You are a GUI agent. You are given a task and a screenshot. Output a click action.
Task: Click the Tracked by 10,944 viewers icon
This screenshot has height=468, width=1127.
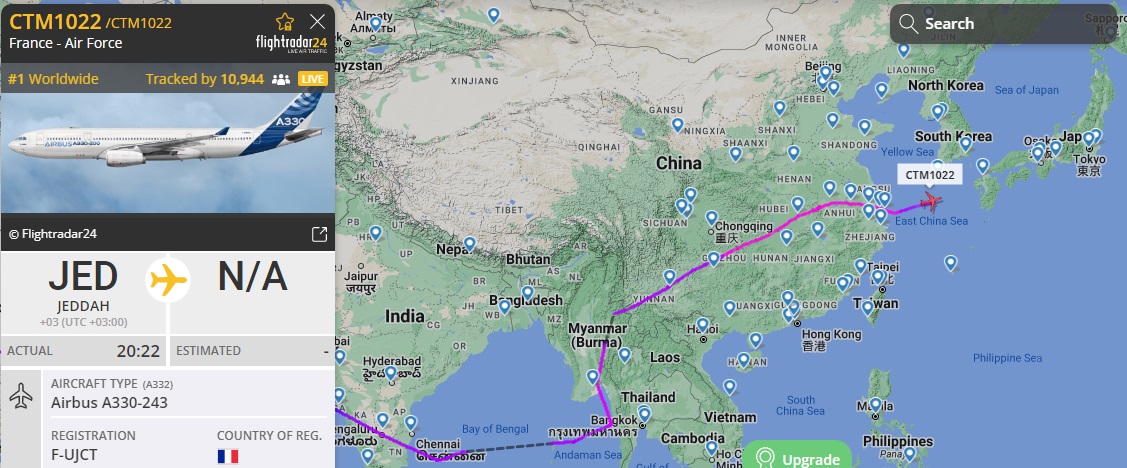280,79
